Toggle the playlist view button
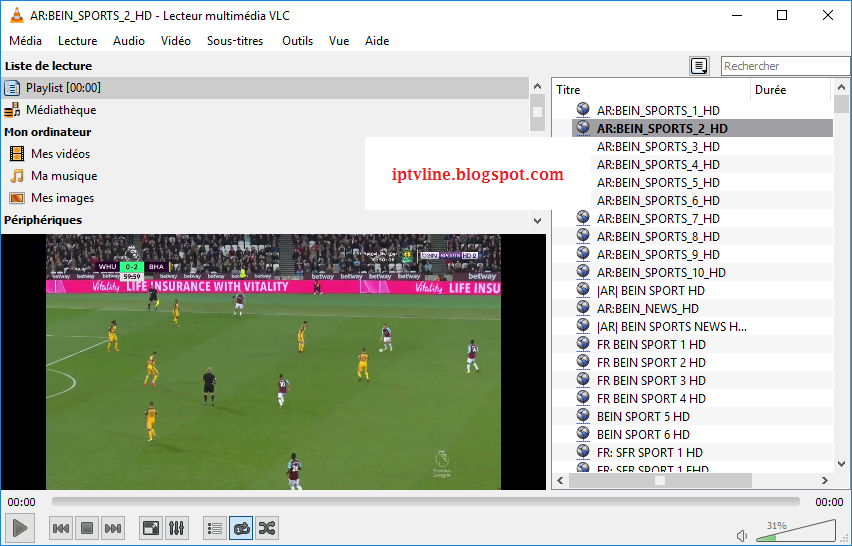Screen dimensions: 852x546 coord(215,528)
